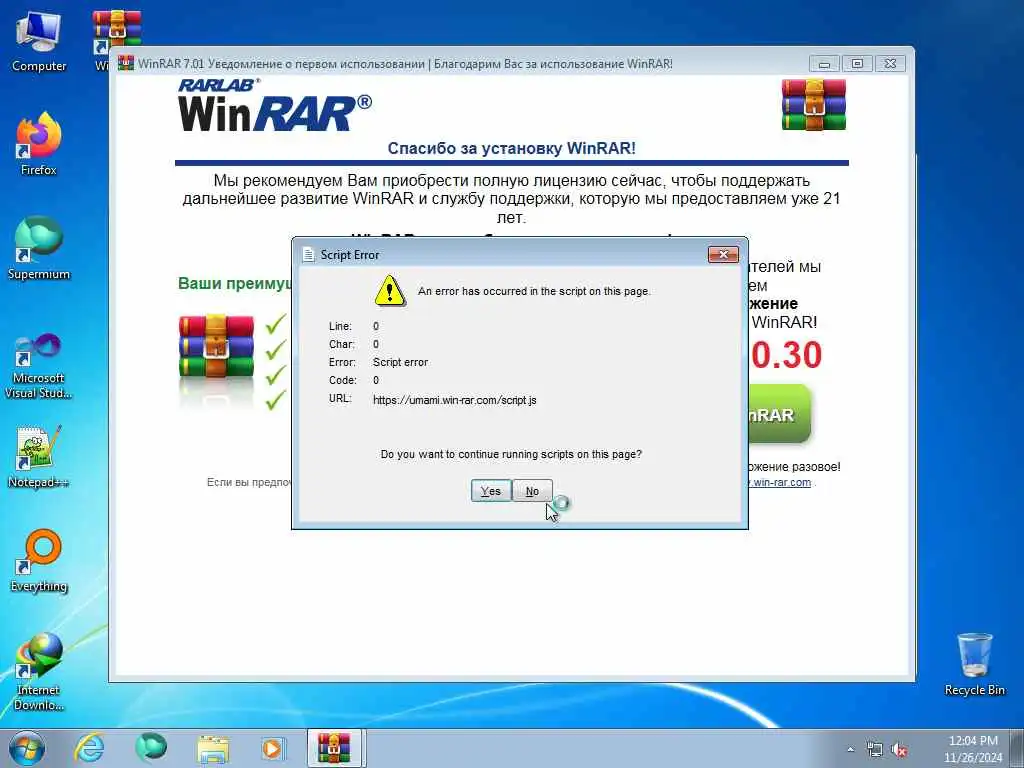Click the first green checkmark in the list

point(276,323)
